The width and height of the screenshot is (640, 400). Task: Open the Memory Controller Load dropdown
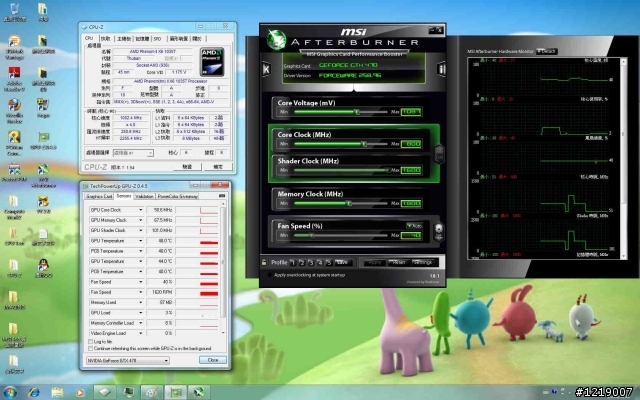point(141,323)
